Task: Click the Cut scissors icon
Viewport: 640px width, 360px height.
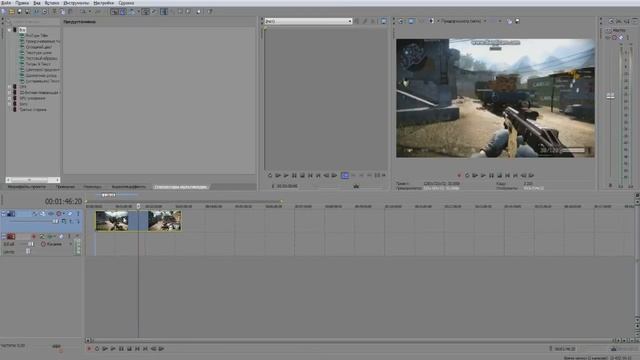Action: click(54, 12)
